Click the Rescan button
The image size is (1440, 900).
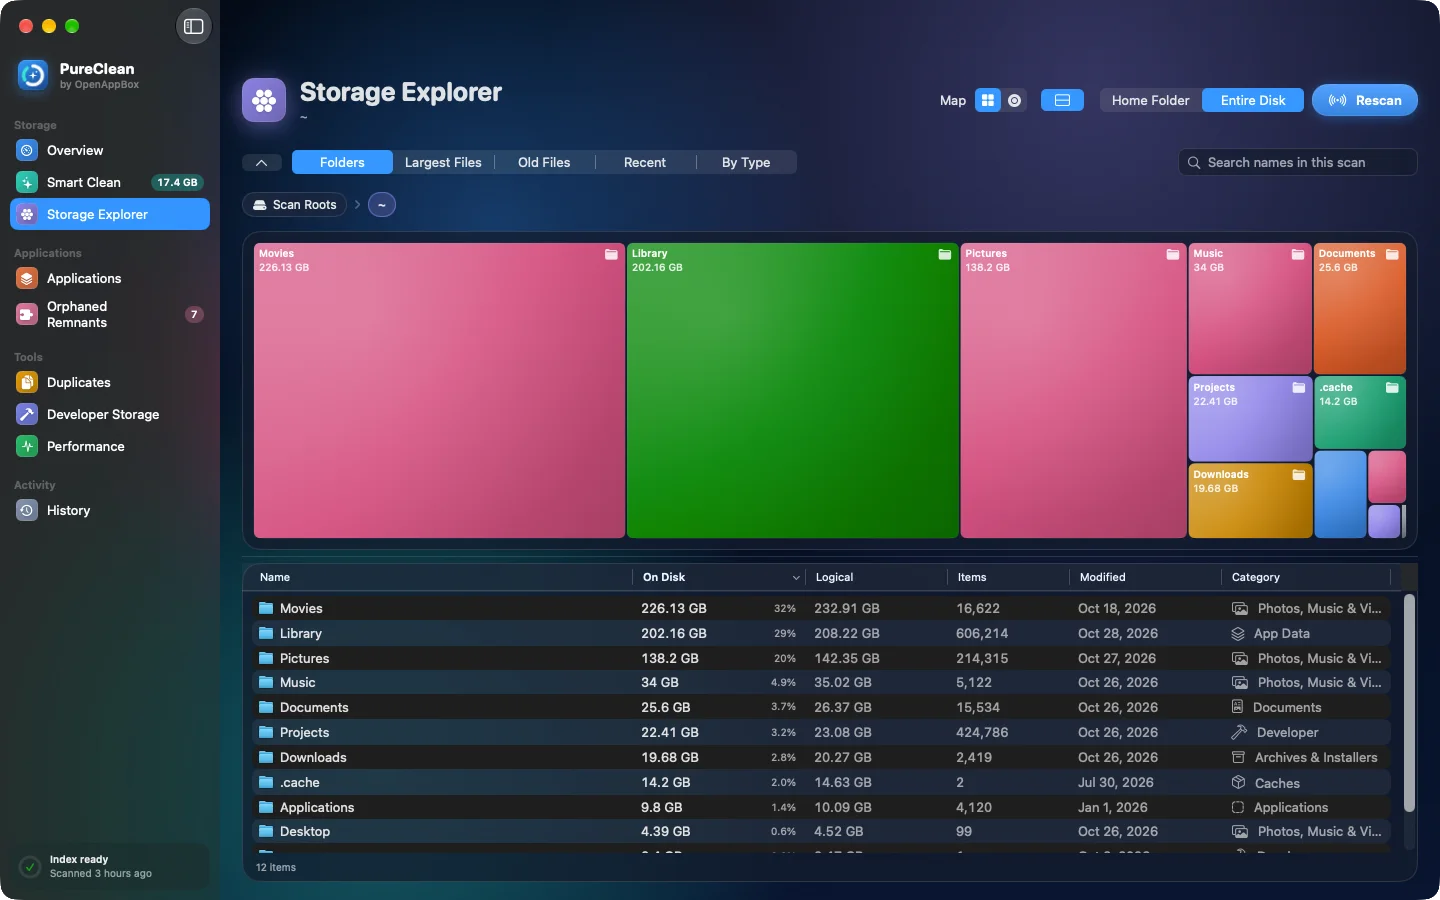click(1365, 100)
